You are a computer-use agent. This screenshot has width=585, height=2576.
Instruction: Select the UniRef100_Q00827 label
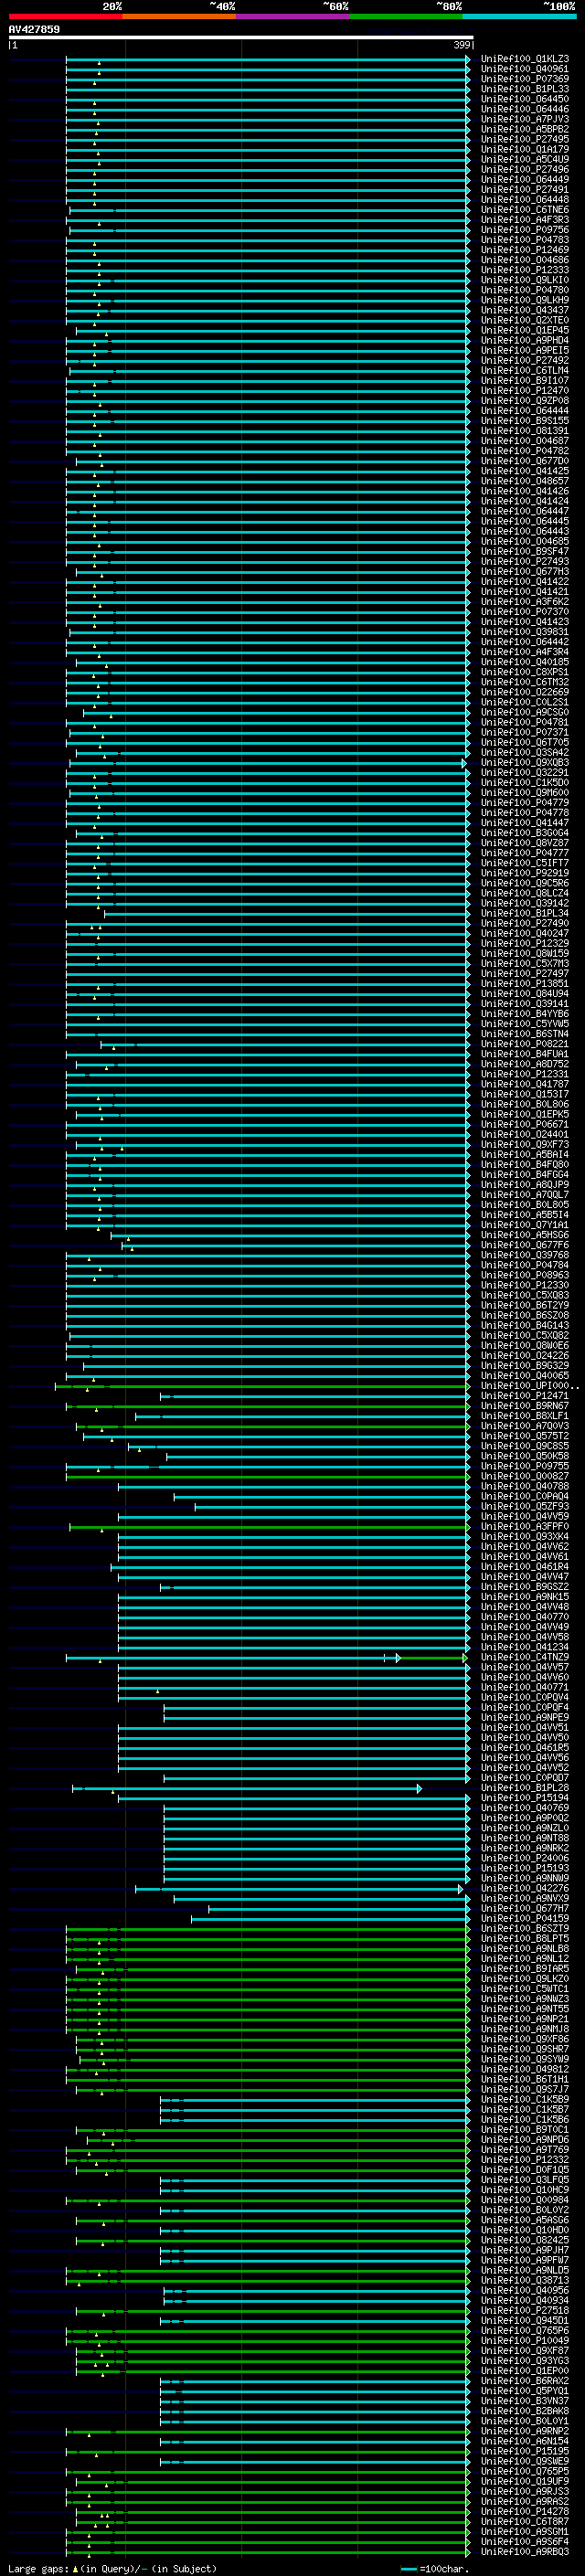click(525, 1476)
